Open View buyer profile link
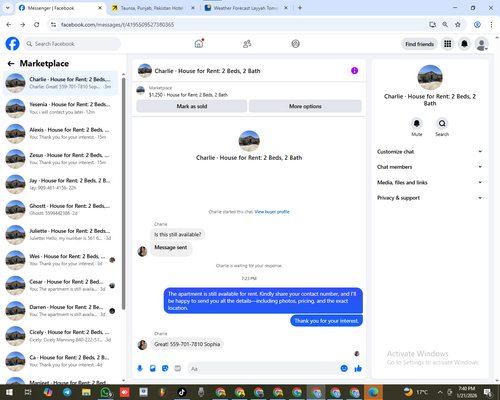 [x=272, y=212]
